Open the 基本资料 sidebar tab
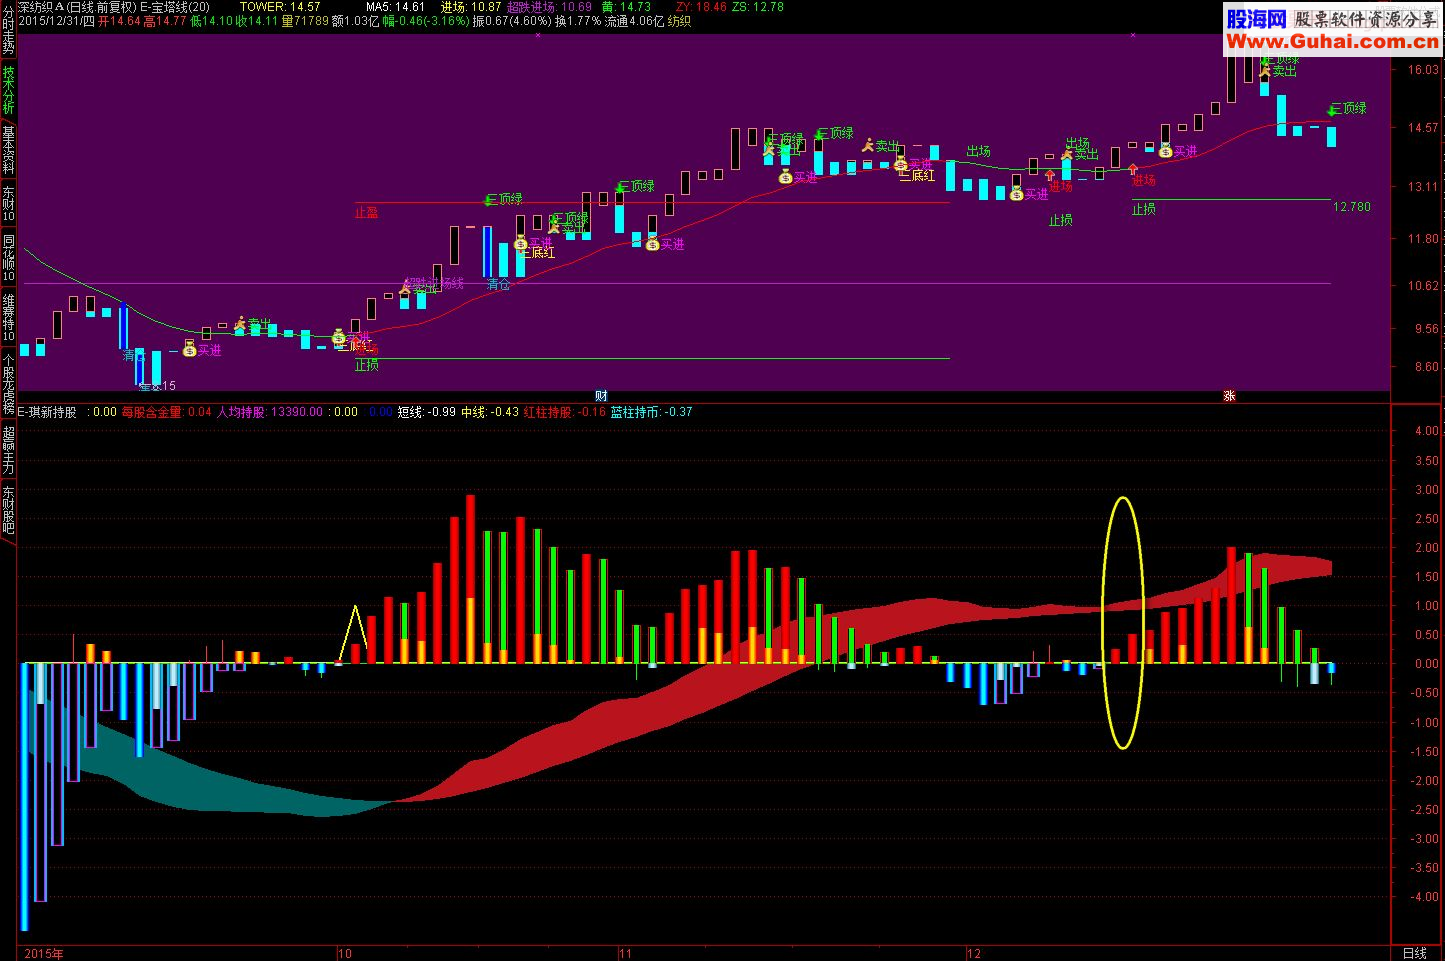Image resolution: width=1445 pixels, height=961 pixels. tap(8, 150)
